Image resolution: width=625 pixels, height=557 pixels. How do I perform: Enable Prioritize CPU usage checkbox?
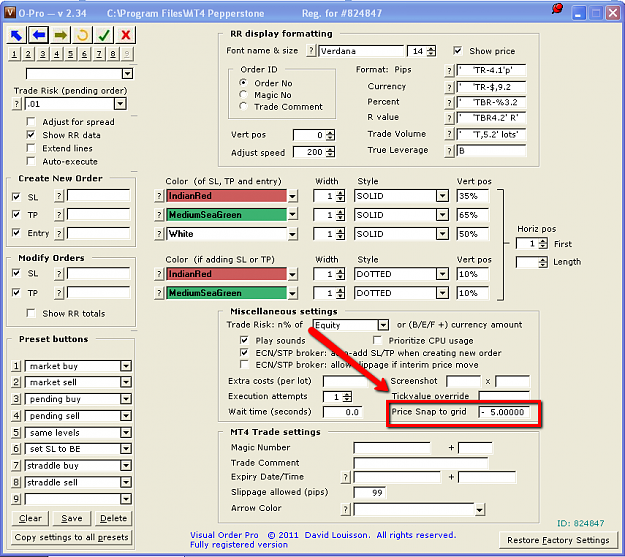[377, 340]
